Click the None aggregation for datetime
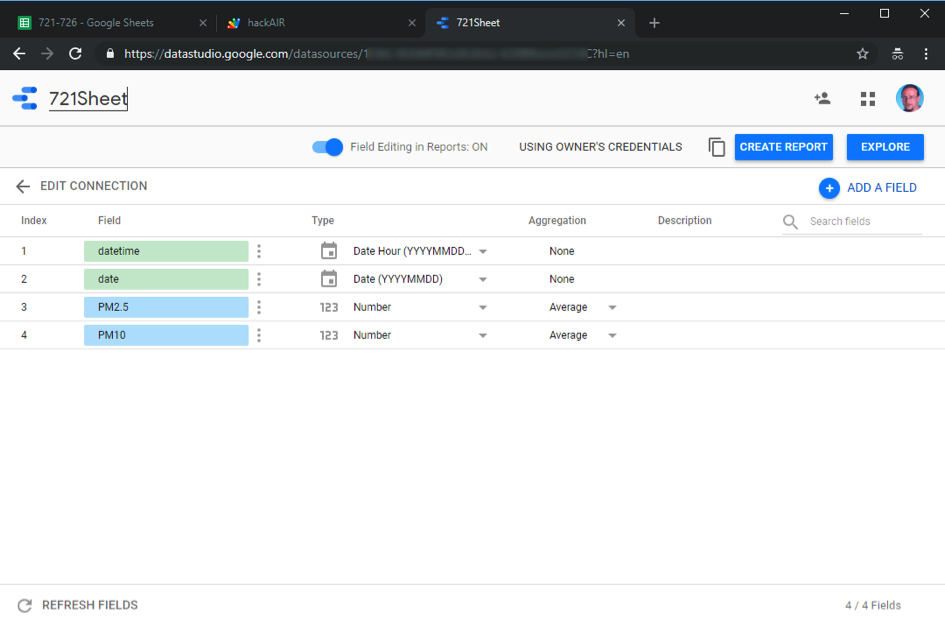 point(562,251)
